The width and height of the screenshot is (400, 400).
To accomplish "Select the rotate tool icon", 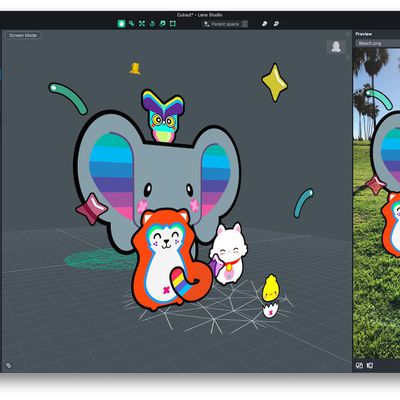I will point(152,24).
